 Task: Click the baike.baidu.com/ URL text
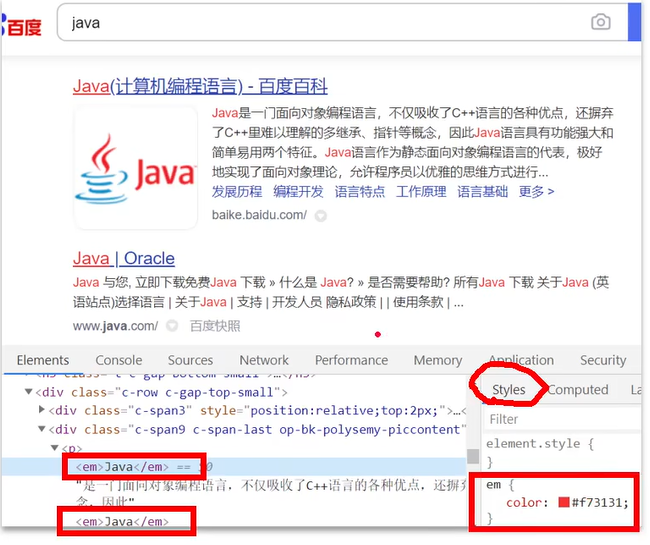tap(259, 215)
